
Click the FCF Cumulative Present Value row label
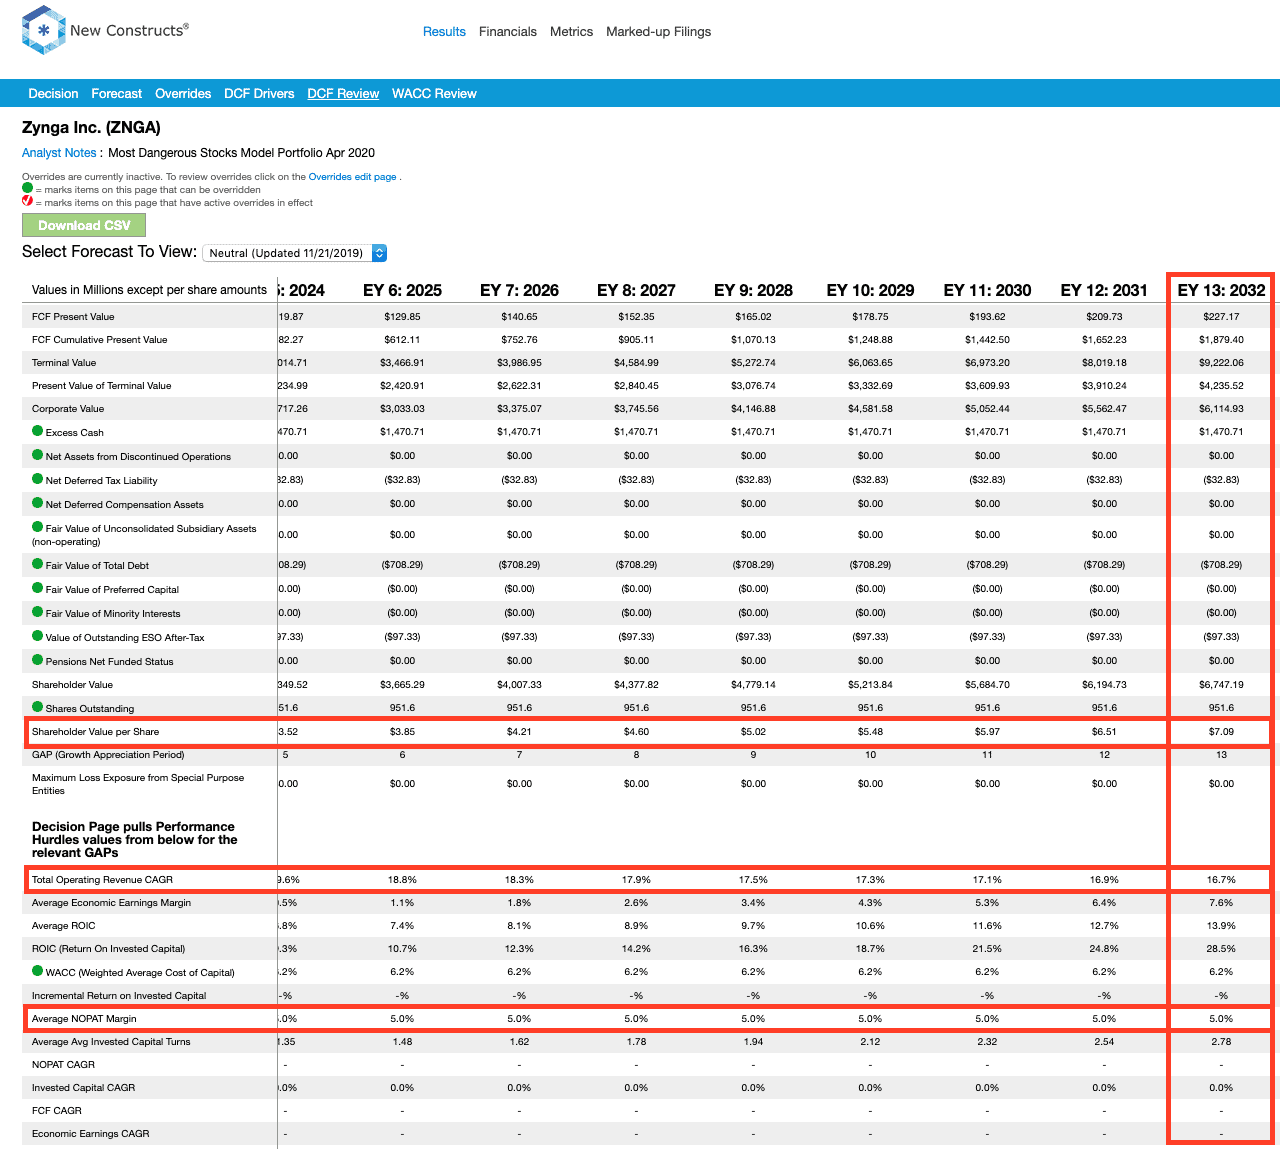click(99, 340)
